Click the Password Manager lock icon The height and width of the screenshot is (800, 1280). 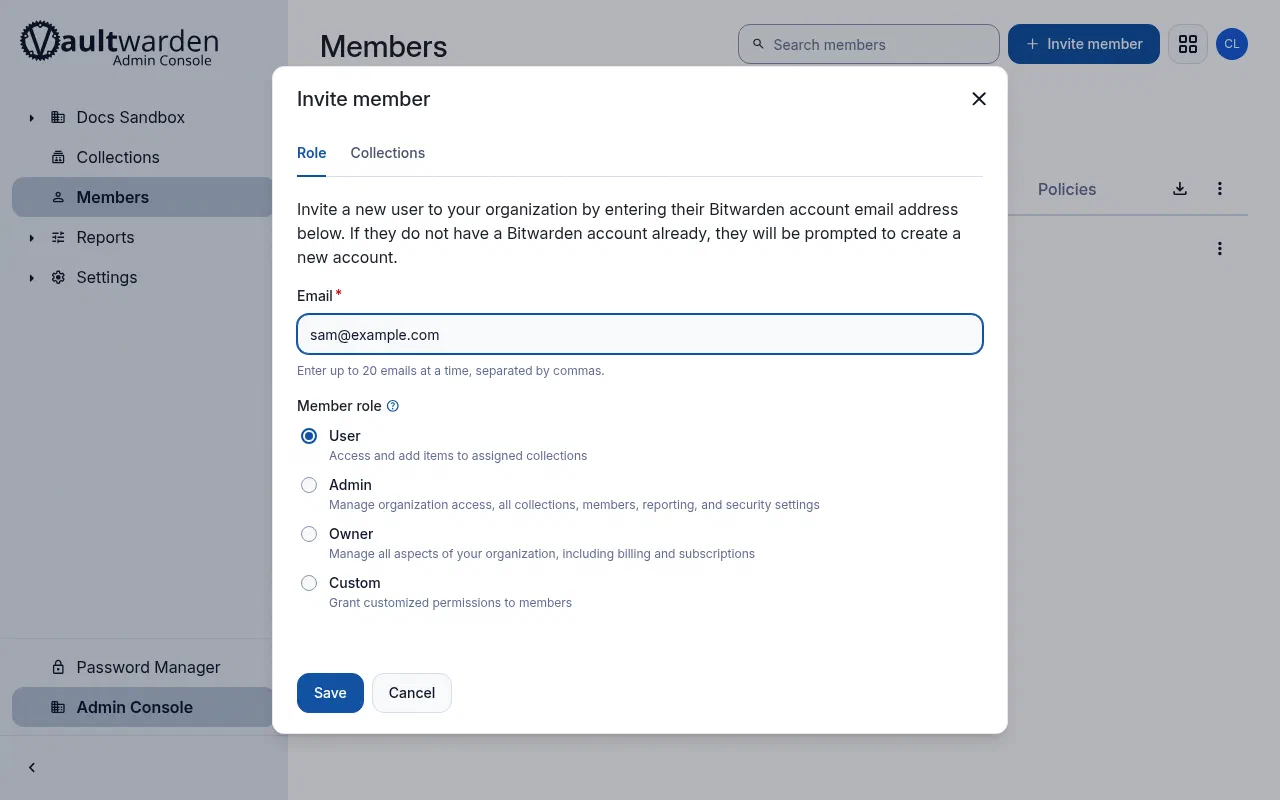pos(58,667)
